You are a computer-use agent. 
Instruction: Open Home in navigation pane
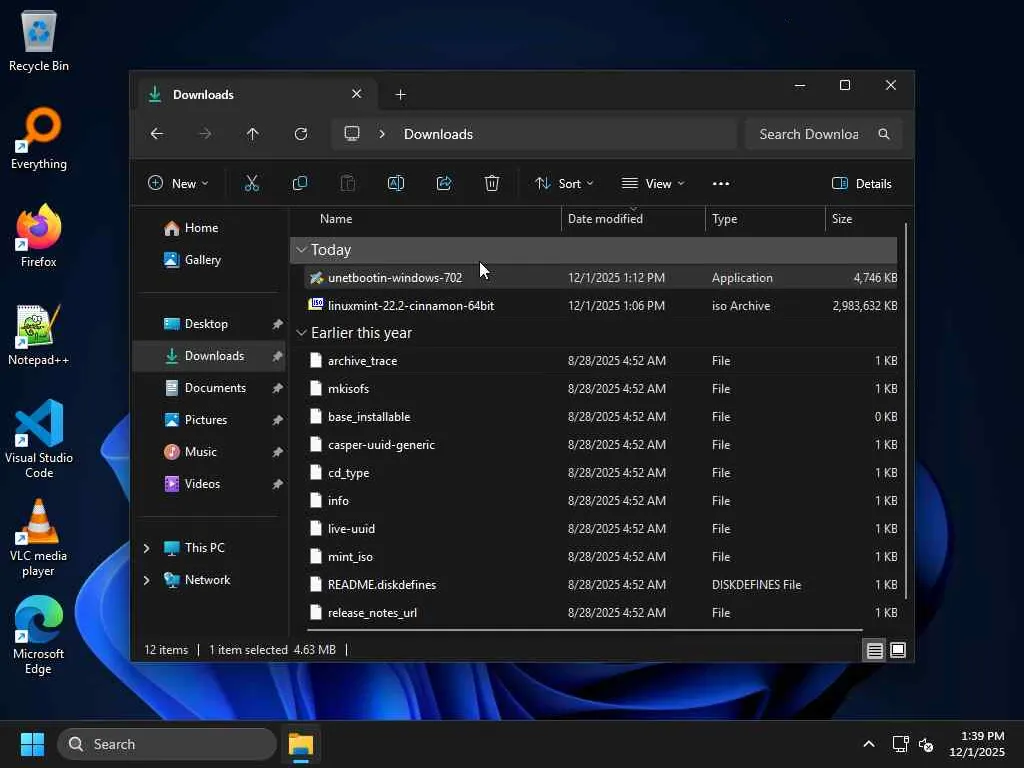[x=209, y=228]
